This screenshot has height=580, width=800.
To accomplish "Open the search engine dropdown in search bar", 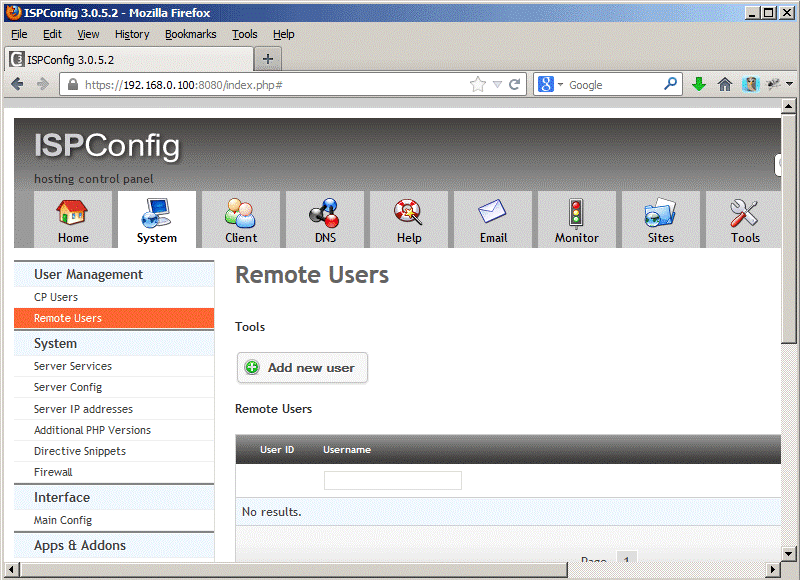I will 551,85.
